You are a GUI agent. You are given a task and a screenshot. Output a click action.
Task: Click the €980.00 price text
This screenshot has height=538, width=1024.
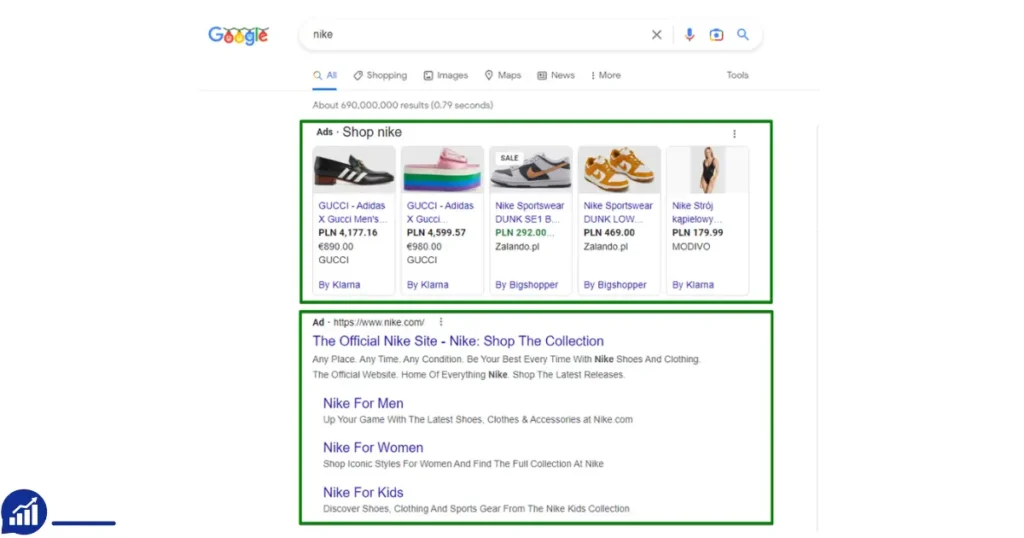(424, 247)
